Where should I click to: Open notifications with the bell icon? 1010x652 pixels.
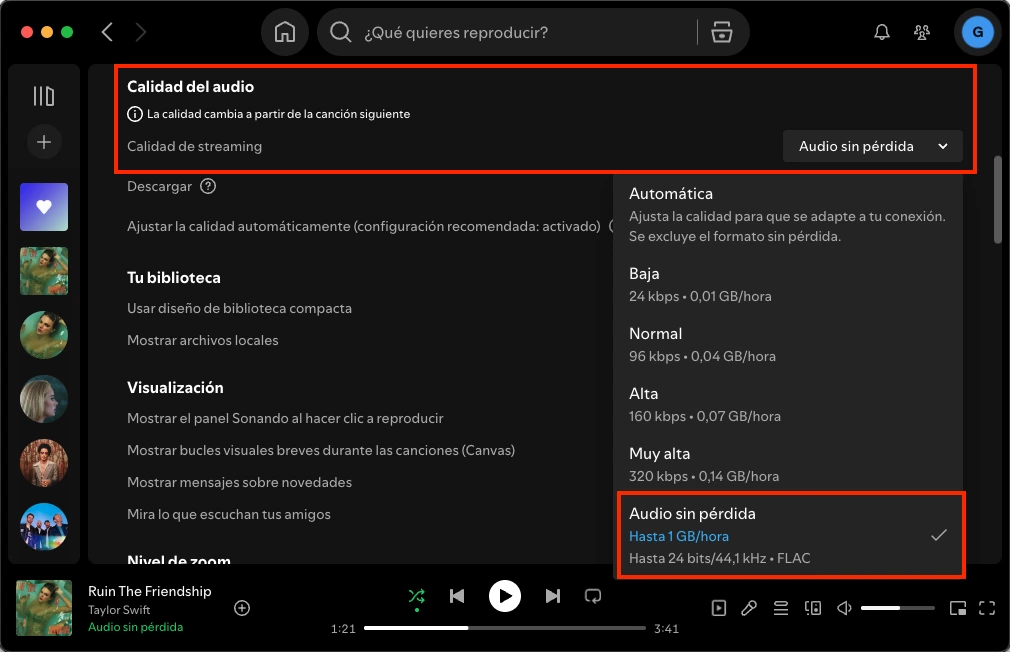click(x=881, y=32)
